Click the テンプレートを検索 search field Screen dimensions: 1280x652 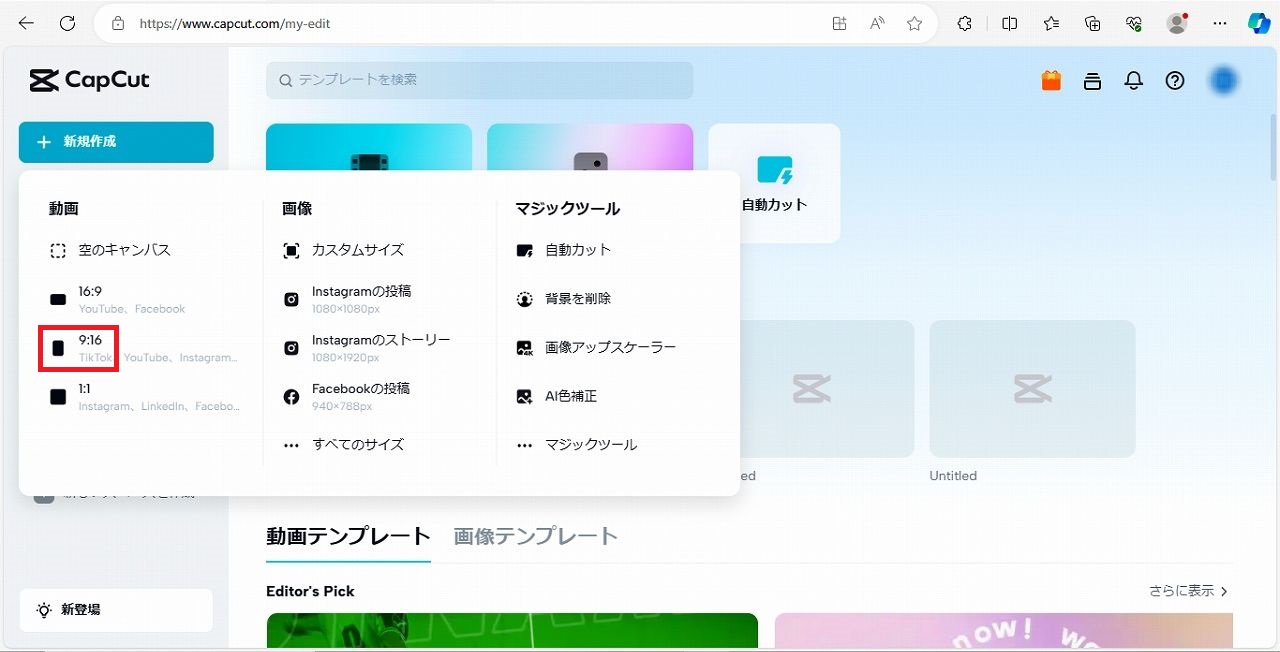[x=480, y=80]
